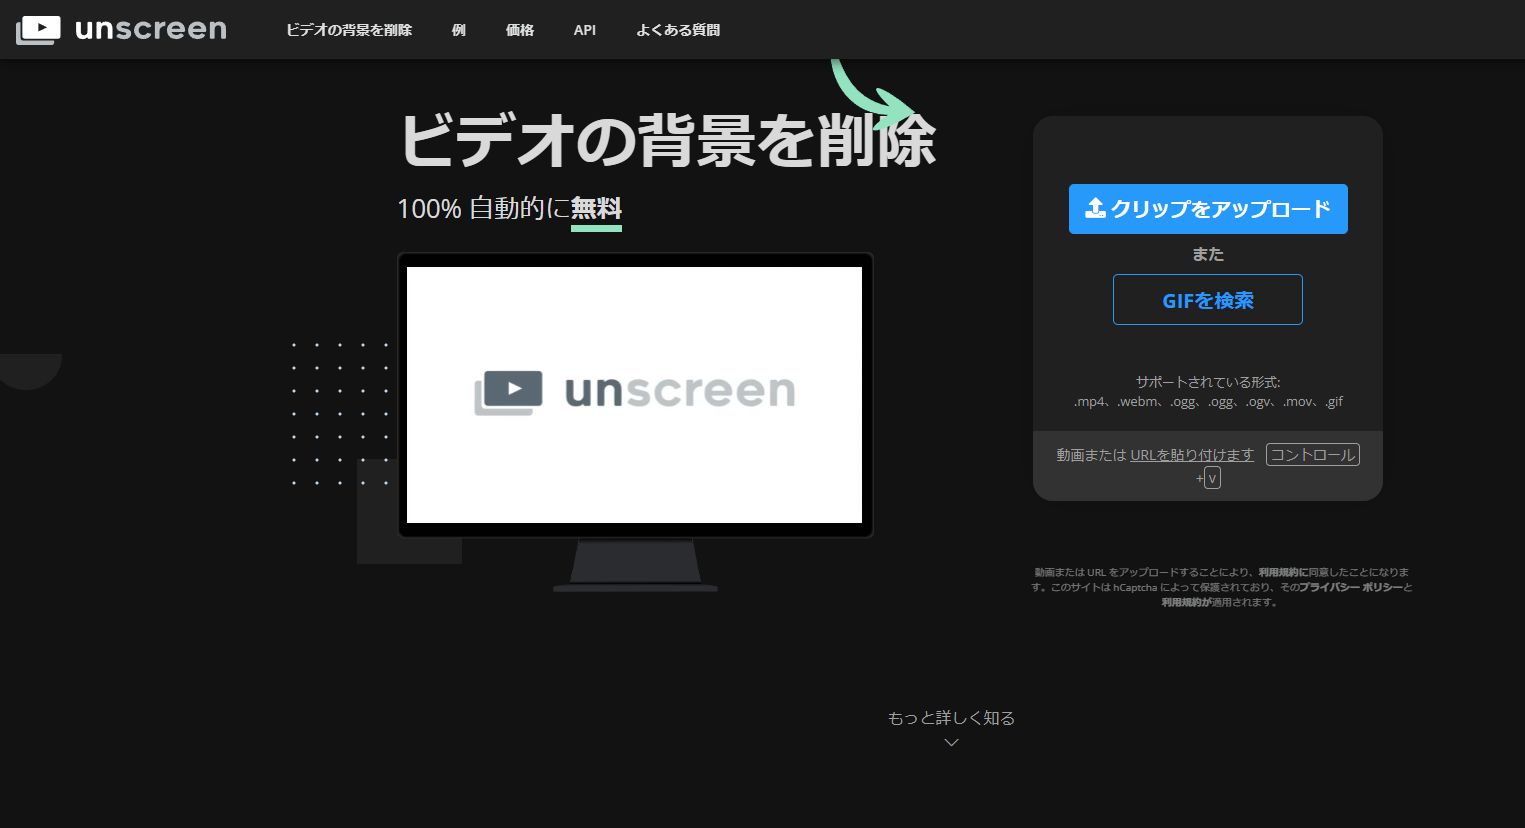Click the upload icon on the blue button
1525x828 pixels.
tap(1095, 208)
